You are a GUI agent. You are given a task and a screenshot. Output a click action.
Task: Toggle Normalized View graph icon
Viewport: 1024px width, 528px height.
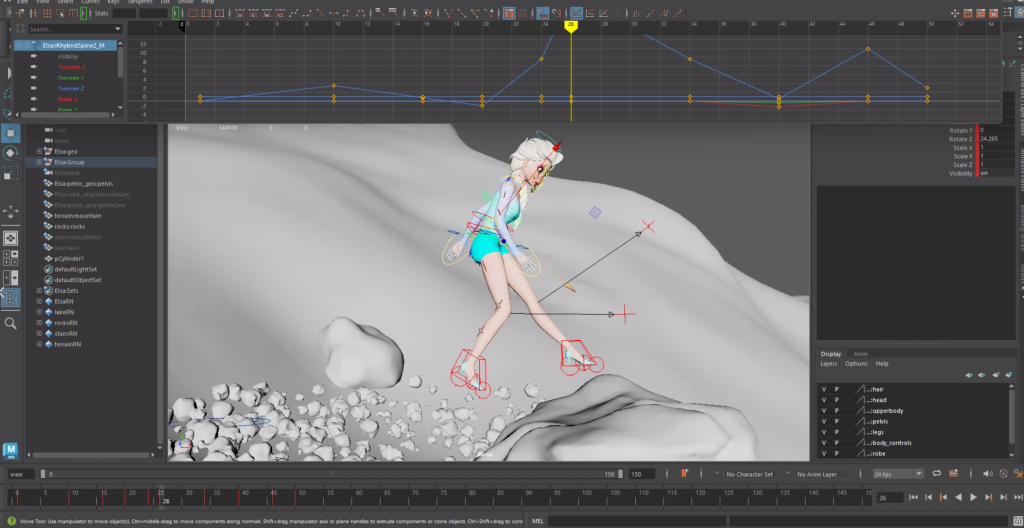[604, 12]
